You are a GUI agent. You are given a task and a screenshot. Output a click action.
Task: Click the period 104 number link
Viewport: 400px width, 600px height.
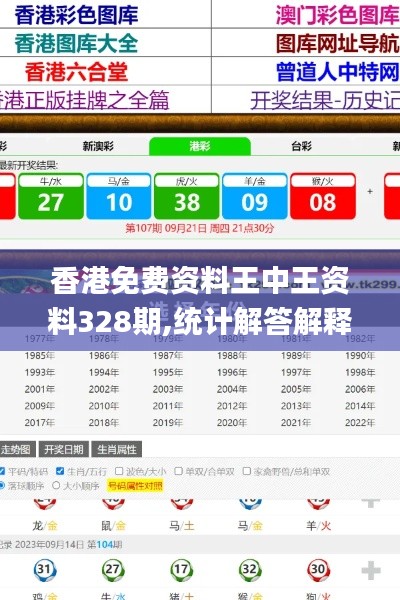(105, 545)
